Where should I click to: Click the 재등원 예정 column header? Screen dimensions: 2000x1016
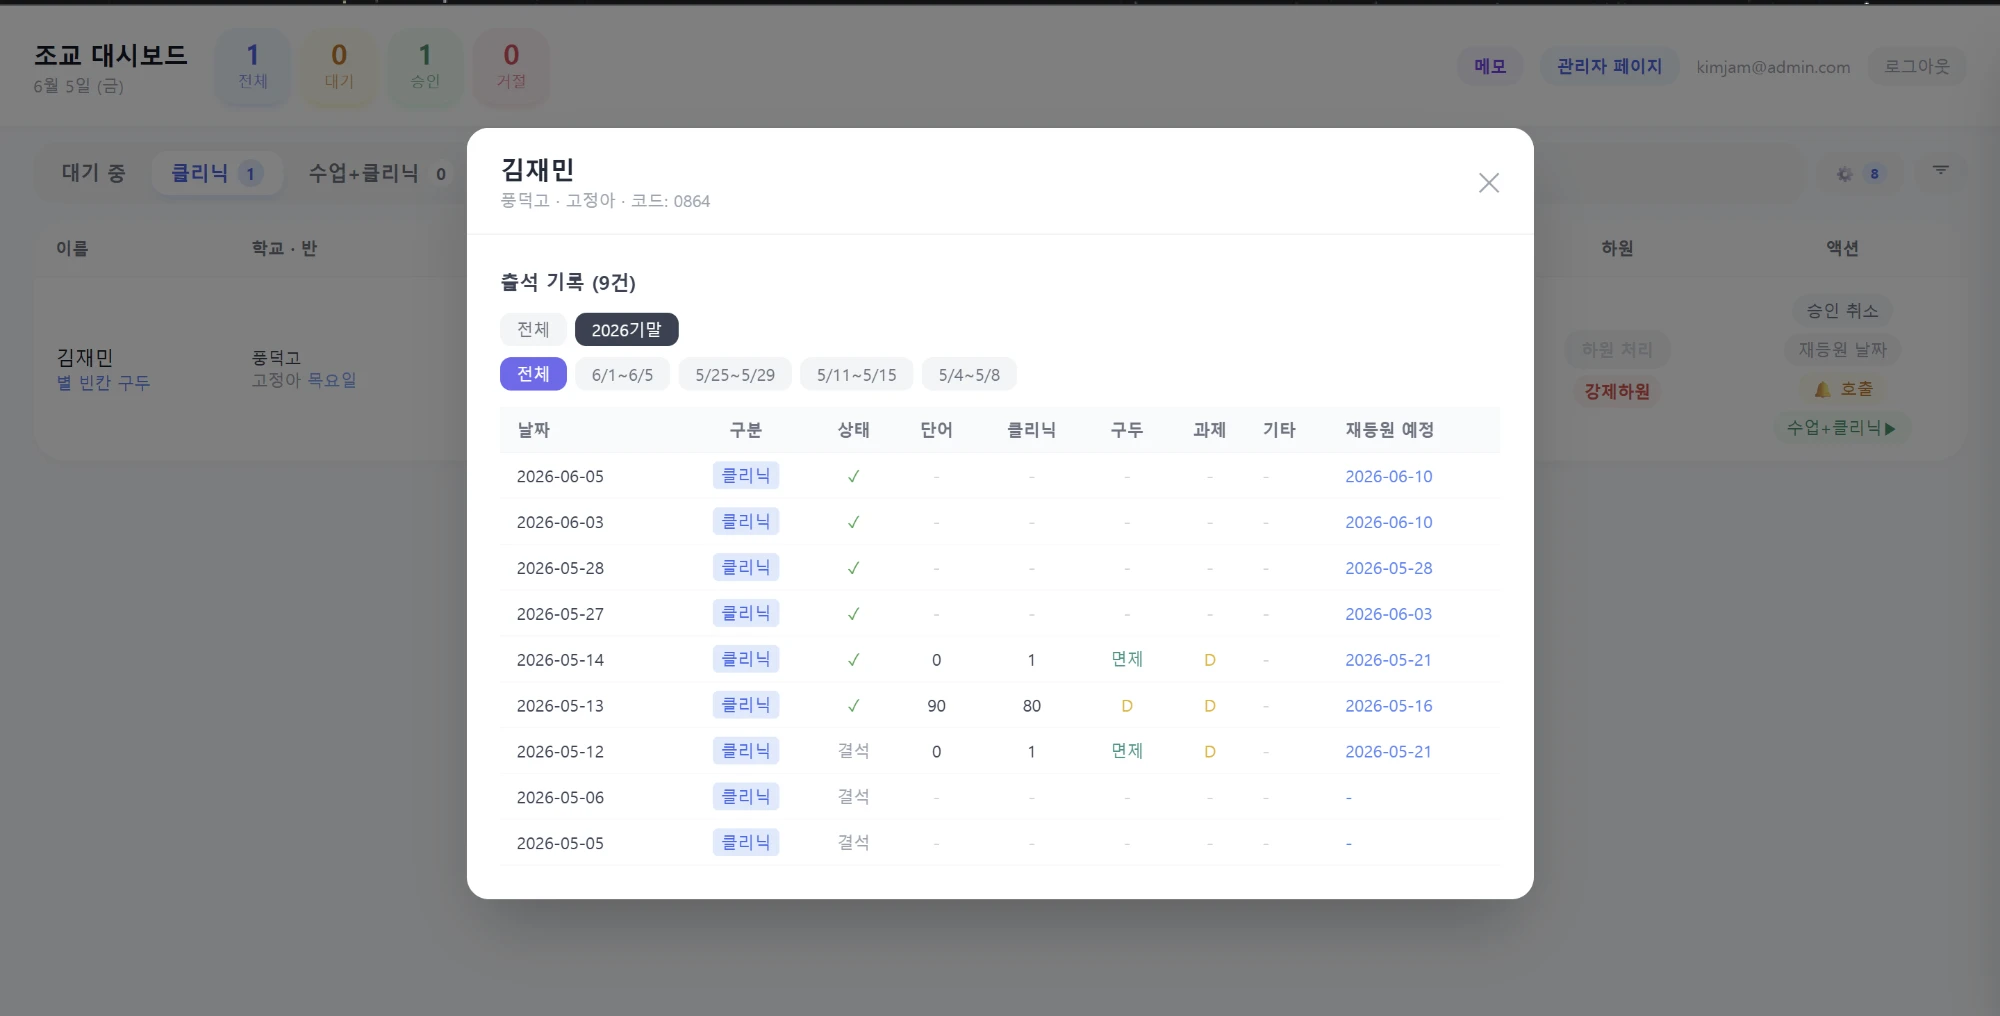coord(1389,430)
